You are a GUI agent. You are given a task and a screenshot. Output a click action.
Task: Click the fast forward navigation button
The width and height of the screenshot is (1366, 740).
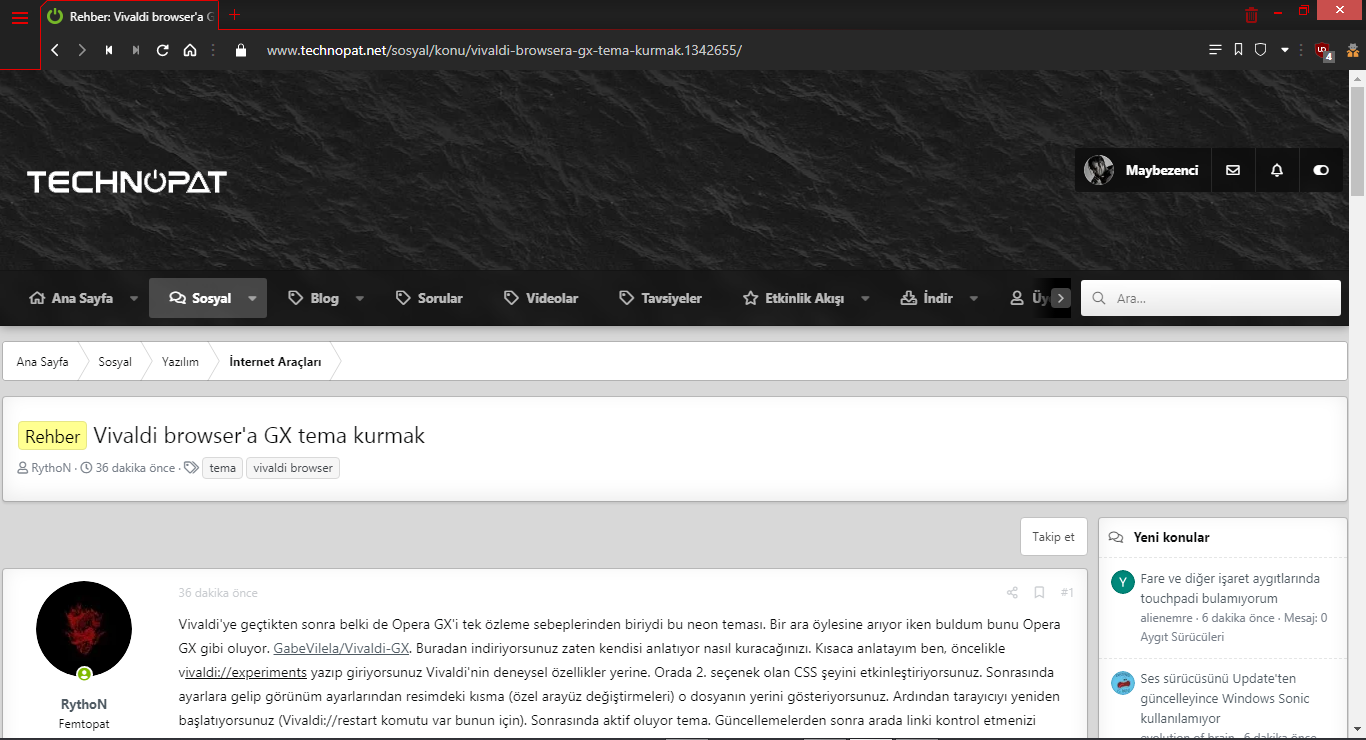pos(136,50)
